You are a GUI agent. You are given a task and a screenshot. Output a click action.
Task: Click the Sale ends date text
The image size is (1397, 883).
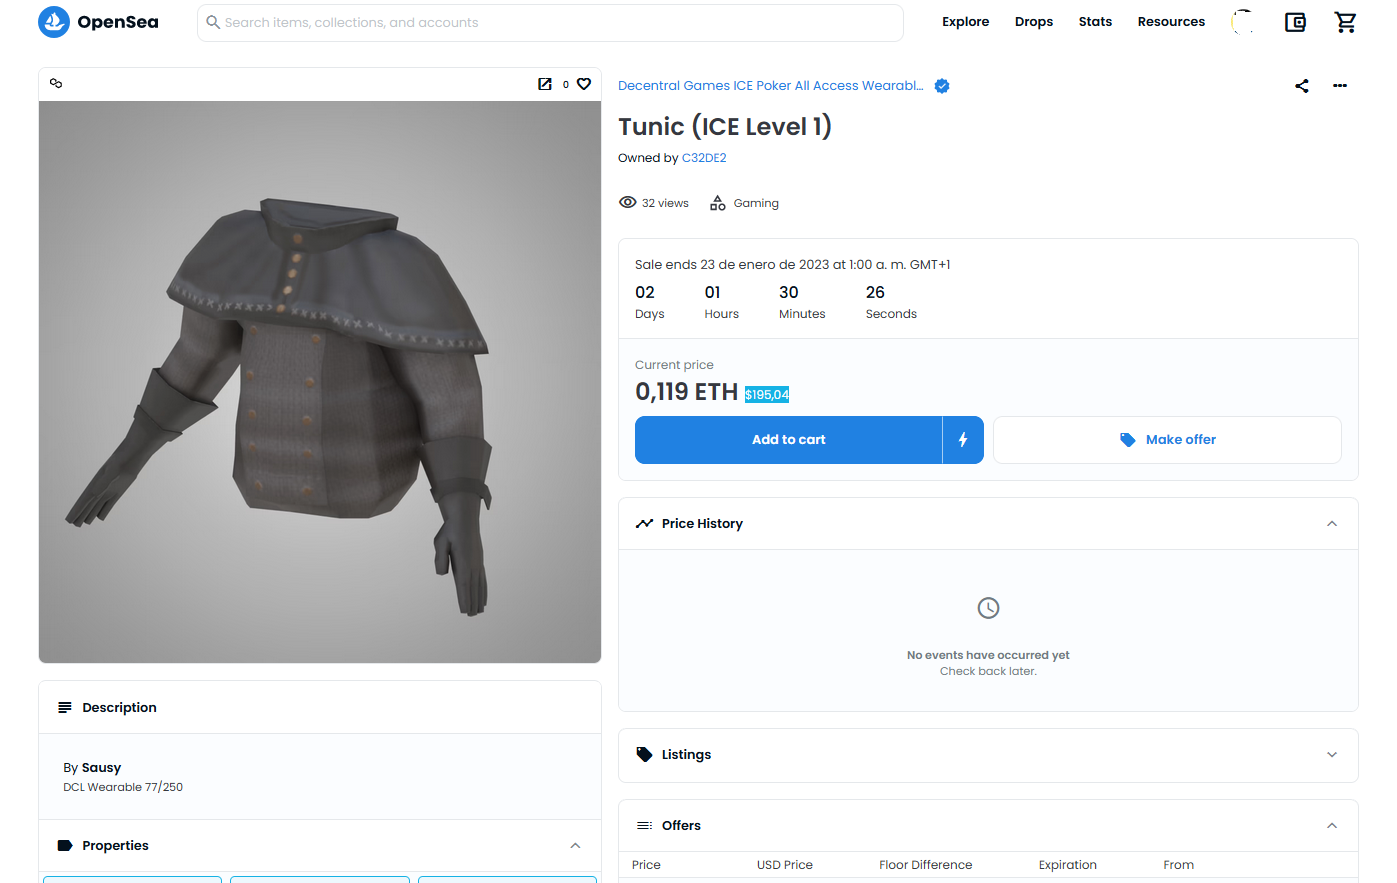click(792, 265)
